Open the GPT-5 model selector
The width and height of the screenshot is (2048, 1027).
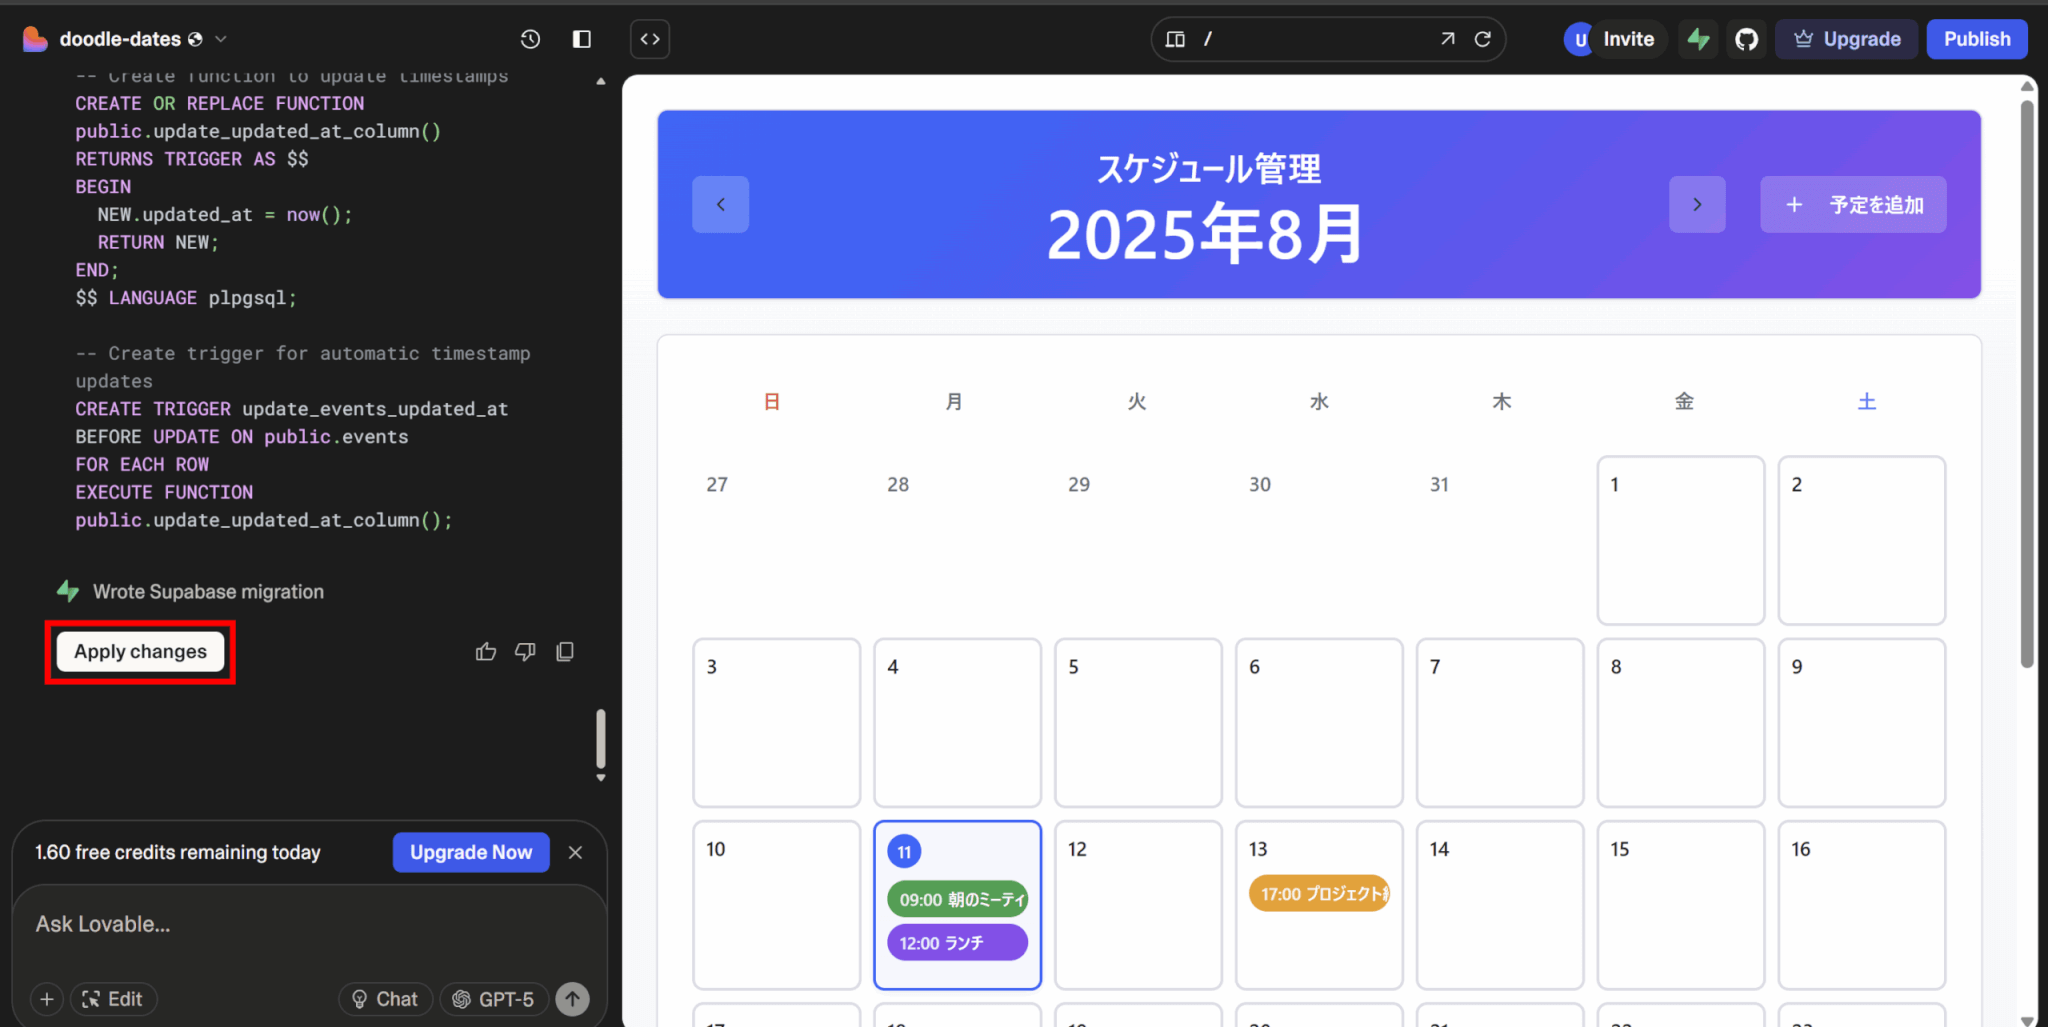[x=494, y=999]
